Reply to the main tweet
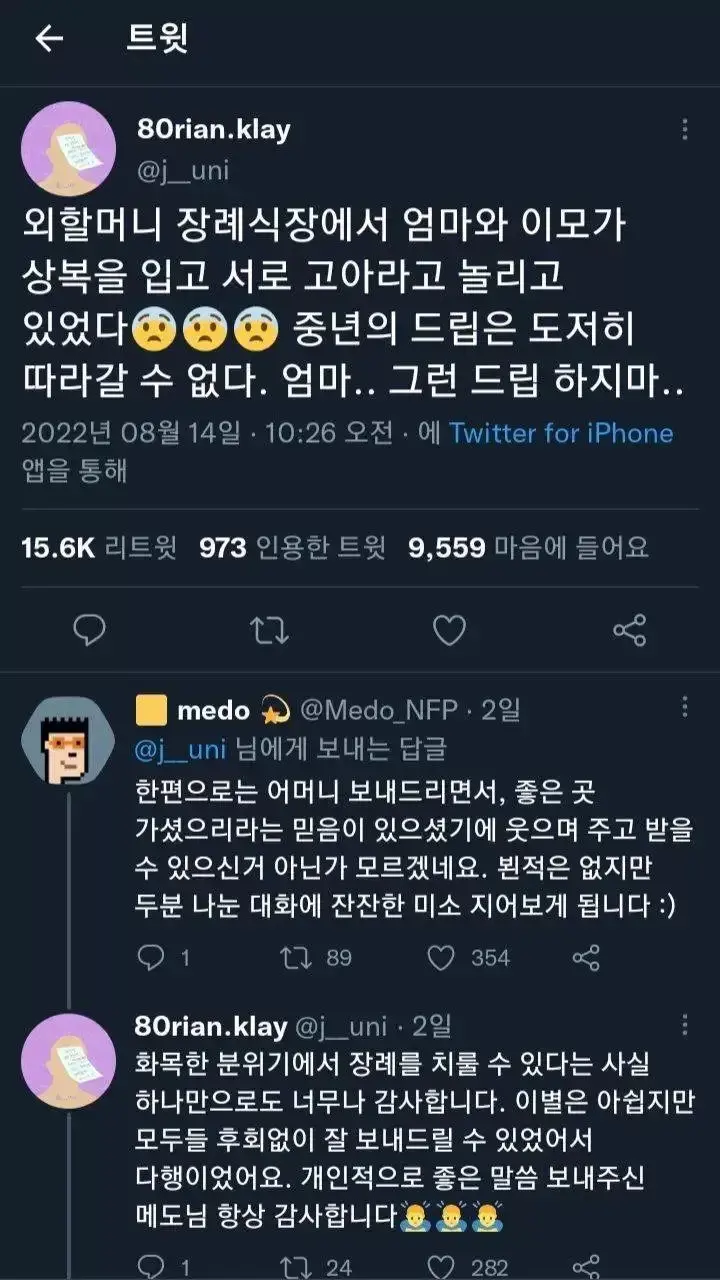720x1280 pixels. point(91,629)
